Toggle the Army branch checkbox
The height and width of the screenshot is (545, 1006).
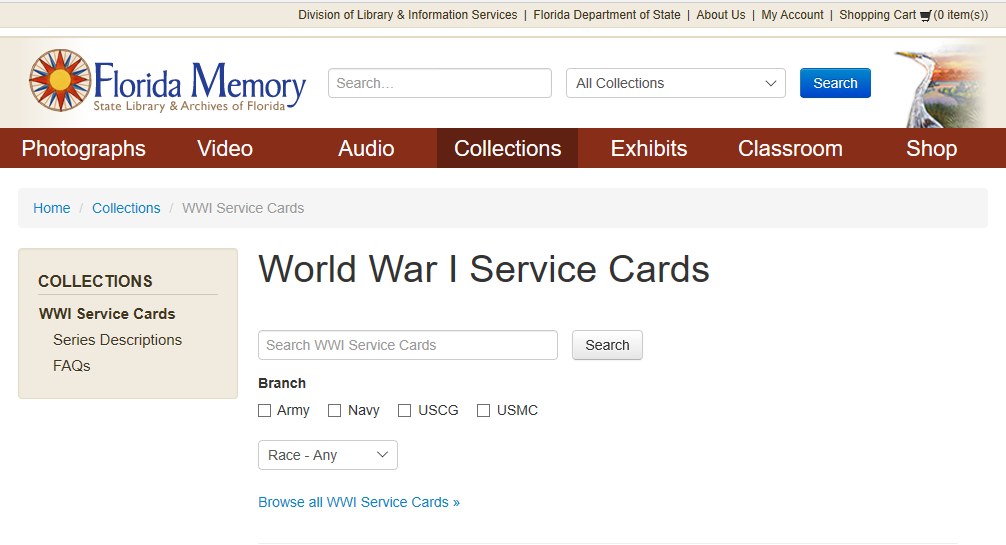pos(264,411)
